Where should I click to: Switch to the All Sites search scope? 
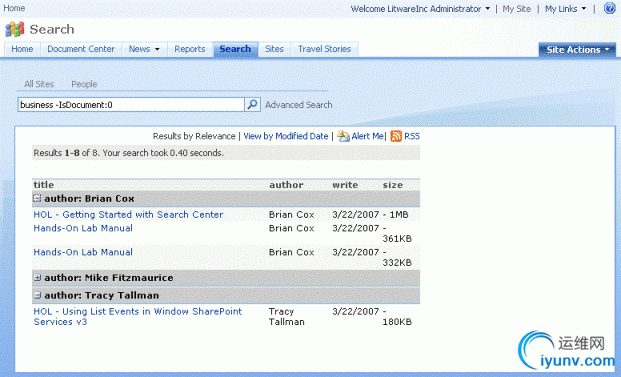tap(39, 84)
